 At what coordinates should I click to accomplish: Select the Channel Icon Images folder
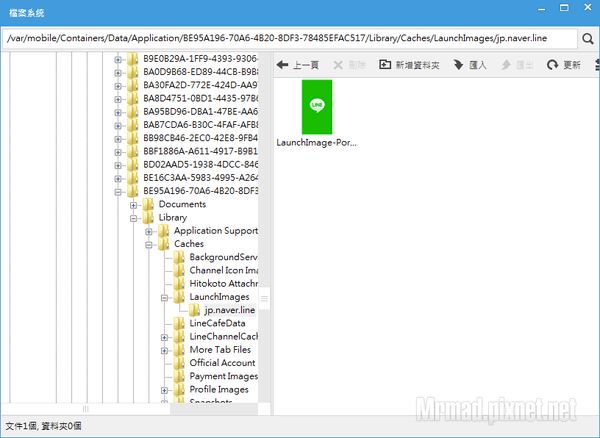click(x=223, y=270)
